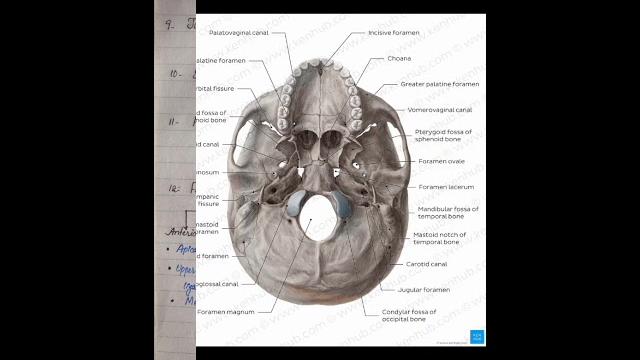Click 'Pterygoid fossa of sphenoid bone' label
The width and height of the screenshot is (640, 360).
pos(443,136)
